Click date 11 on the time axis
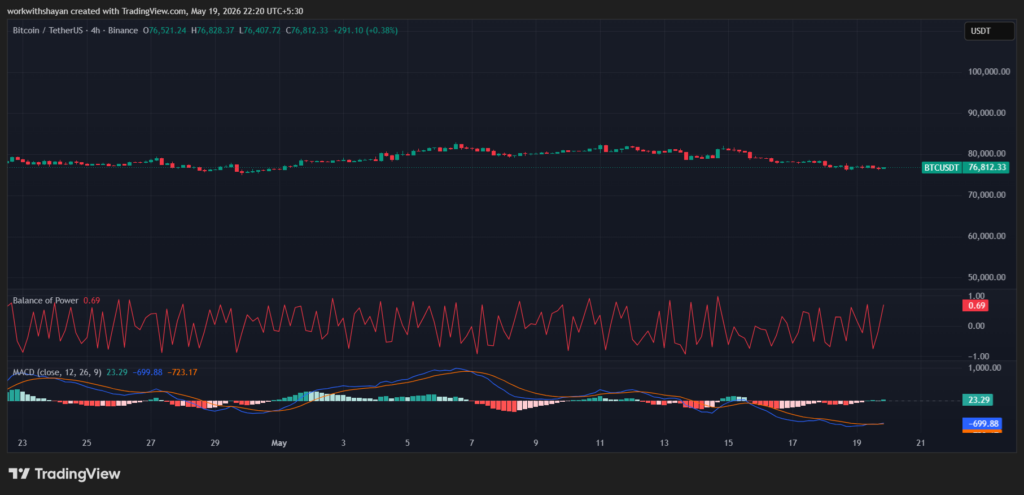Image resolution: width=1024 pixels, height=495 pixels. (x=600, y=443)
